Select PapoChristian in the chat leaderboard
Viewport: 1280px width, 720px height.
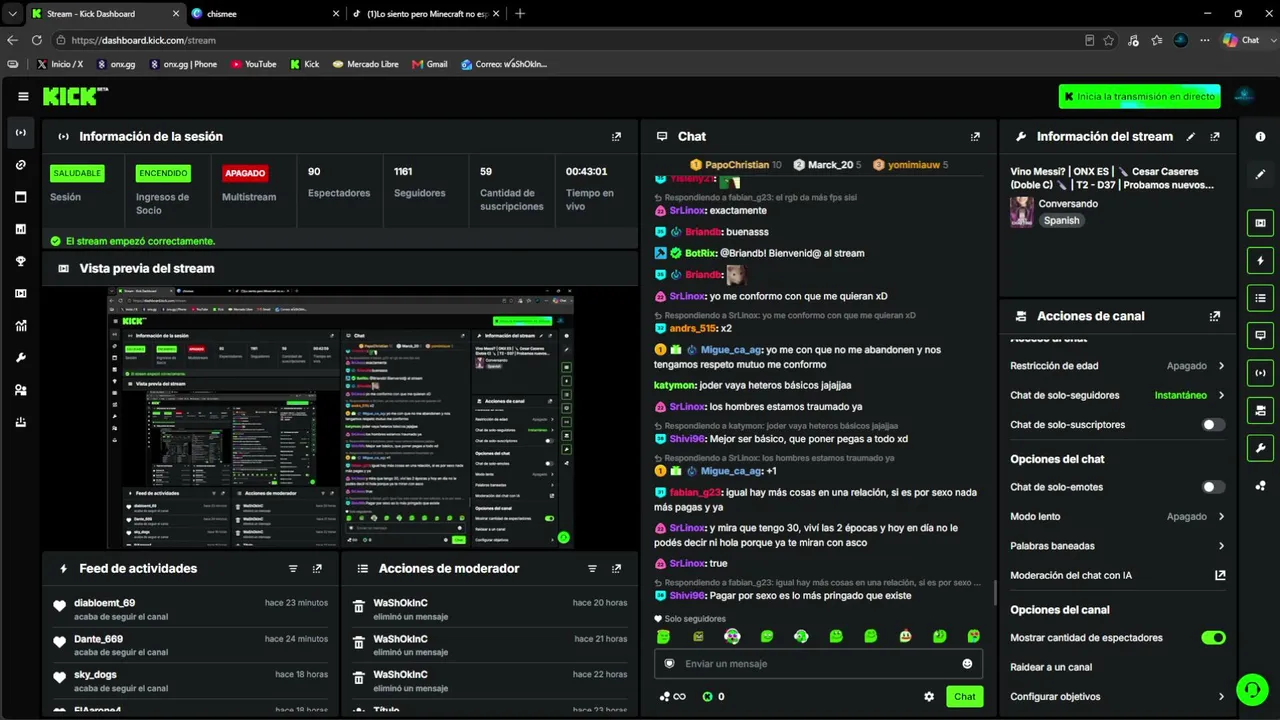pyautogui.click(x=737, y=165)
